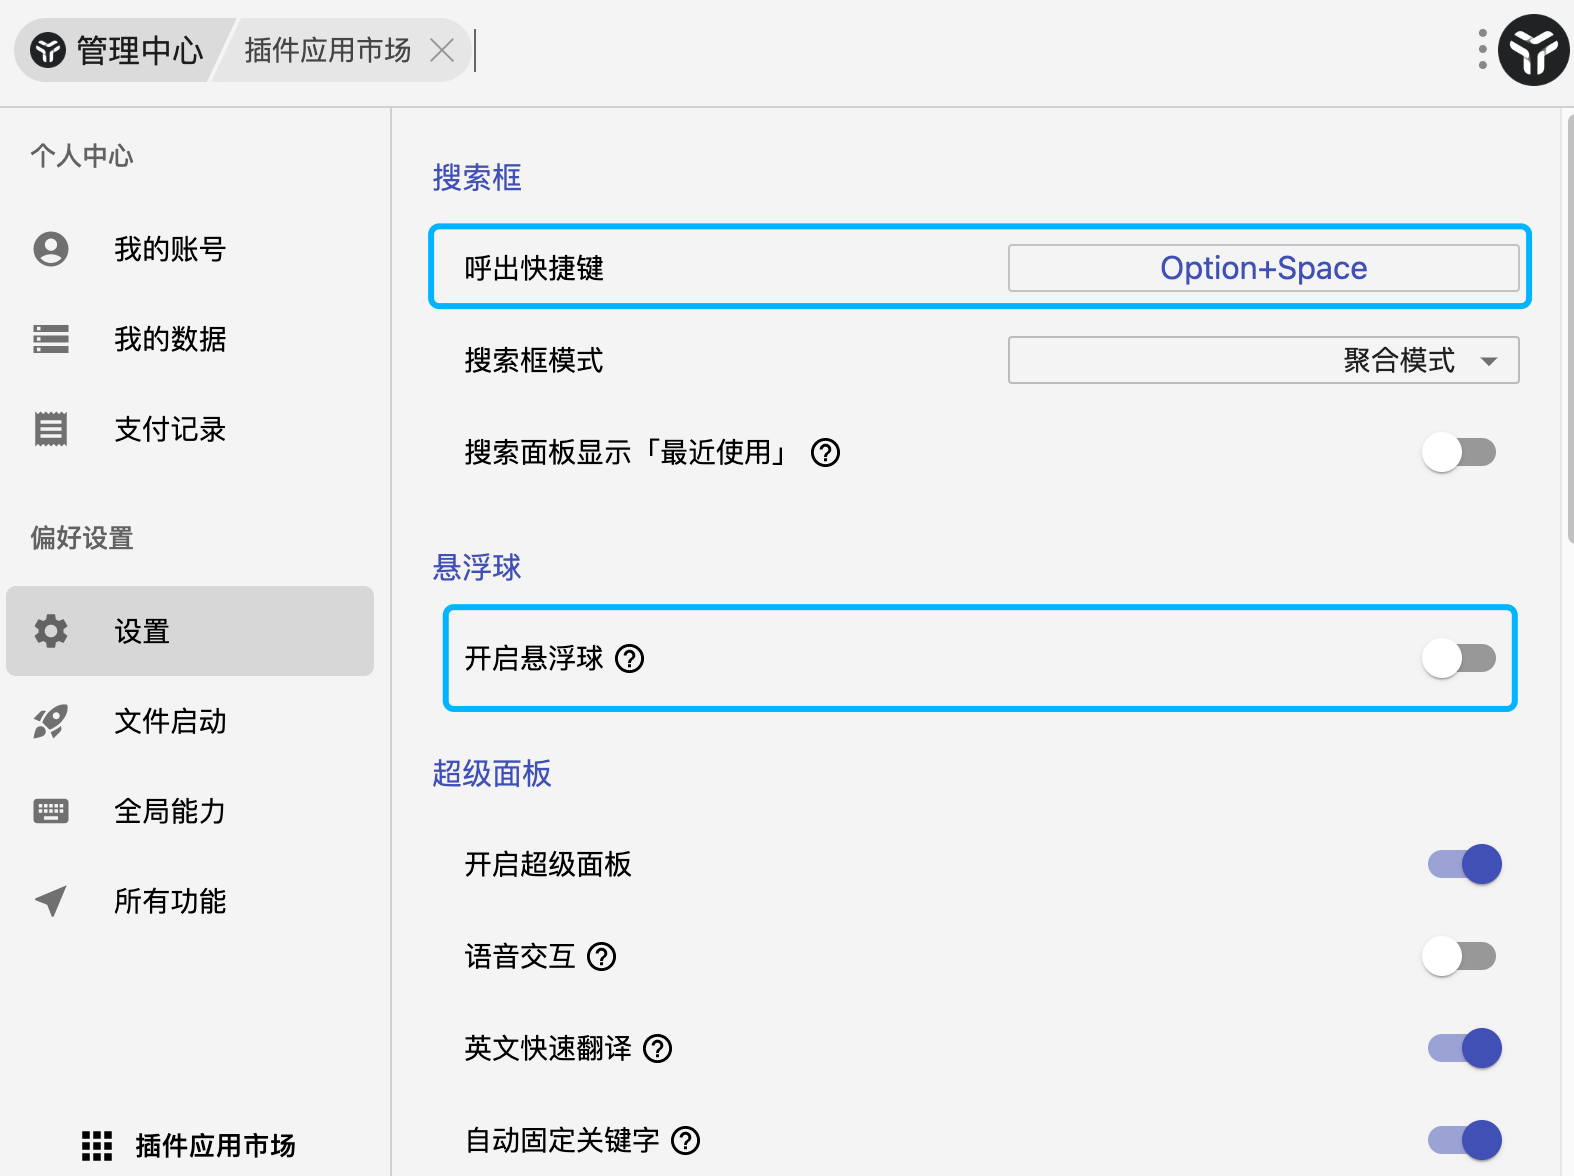Toggle 搜索面板显示「最近使用」 switch on
Screen dimensions: 1574x1176
click(1459, 452)
